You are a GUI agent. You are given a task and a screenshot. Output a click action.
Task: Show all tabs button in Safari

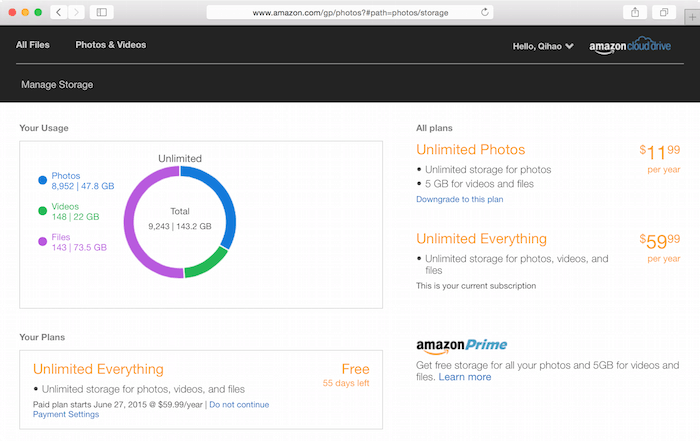(664, 12)
